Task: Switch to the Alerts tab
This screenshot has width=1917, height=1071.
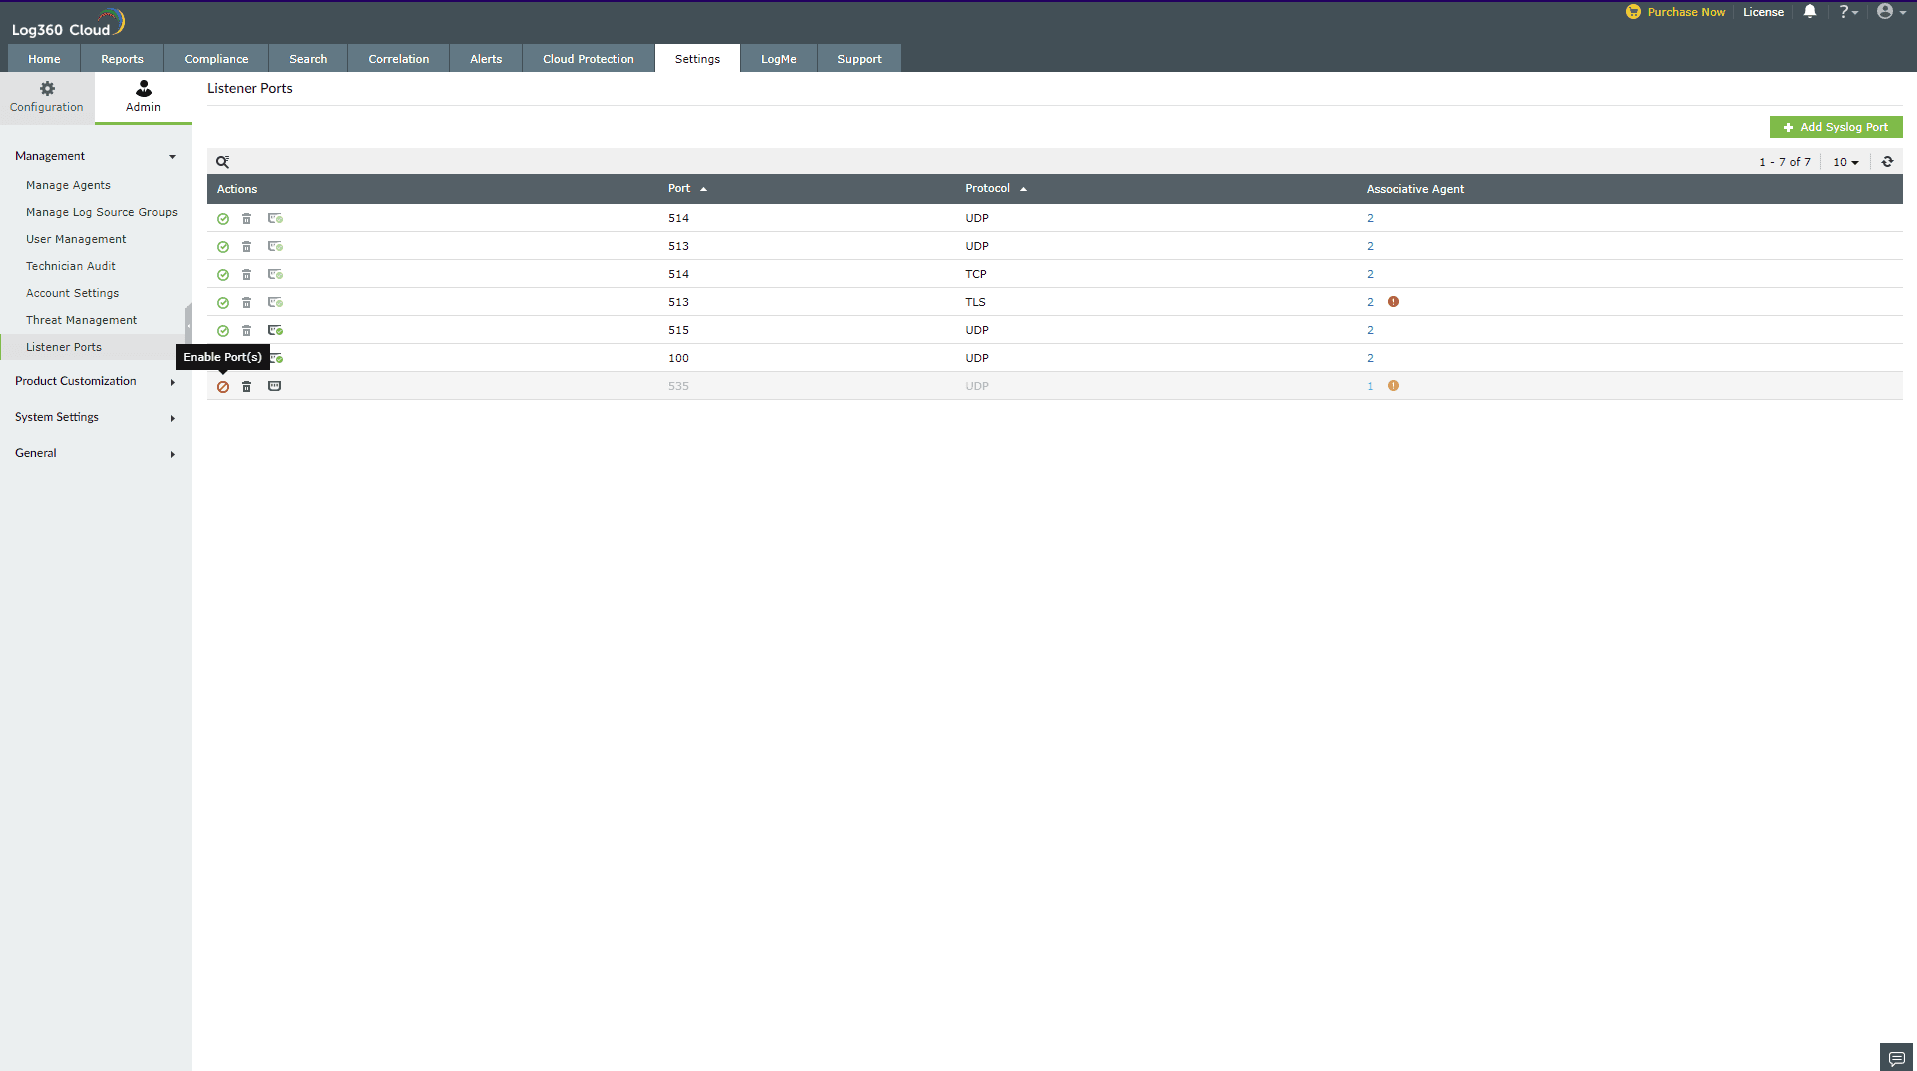Action: (486, 59)
